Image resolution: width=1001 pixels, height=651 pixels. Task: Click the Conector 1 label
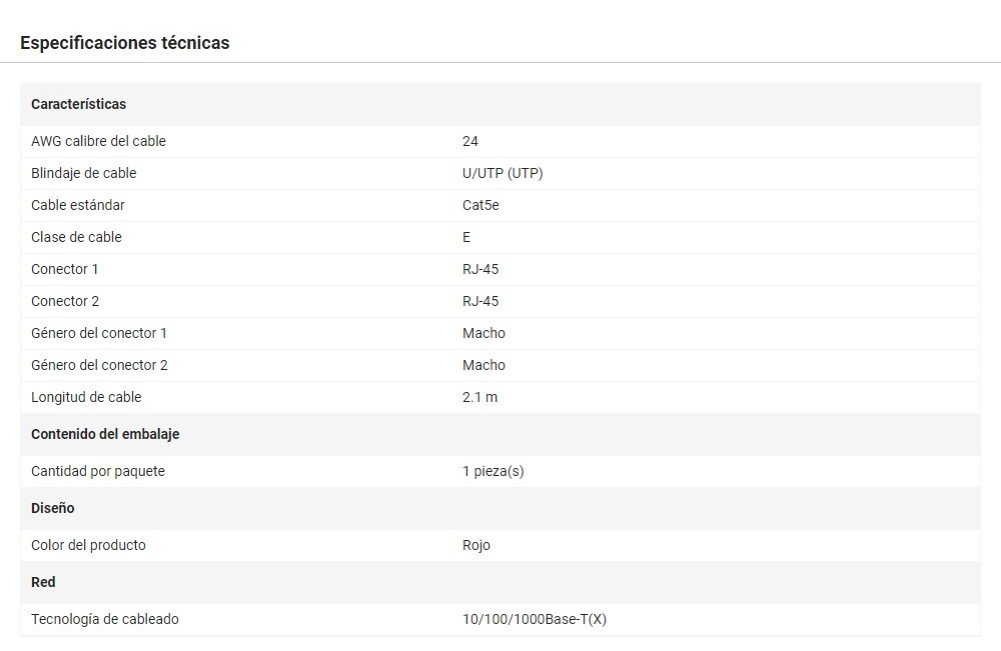pos(65,269)
